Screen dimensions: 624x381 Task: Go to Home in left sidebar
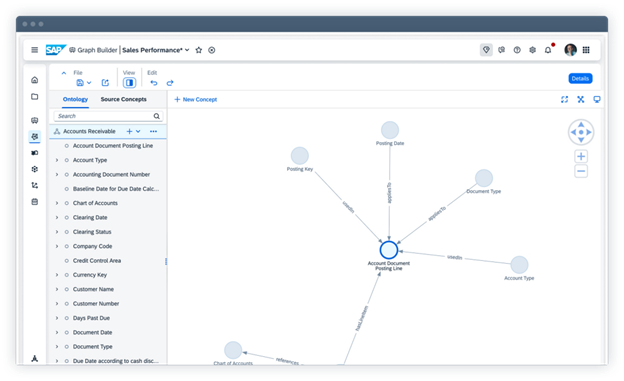pos(35,80)
